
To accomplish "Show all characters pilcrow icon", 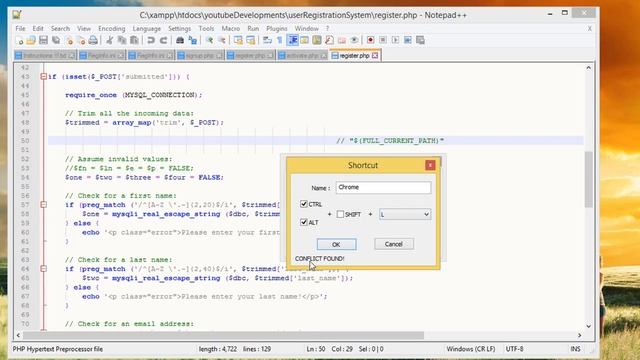I will click(280, 40).
